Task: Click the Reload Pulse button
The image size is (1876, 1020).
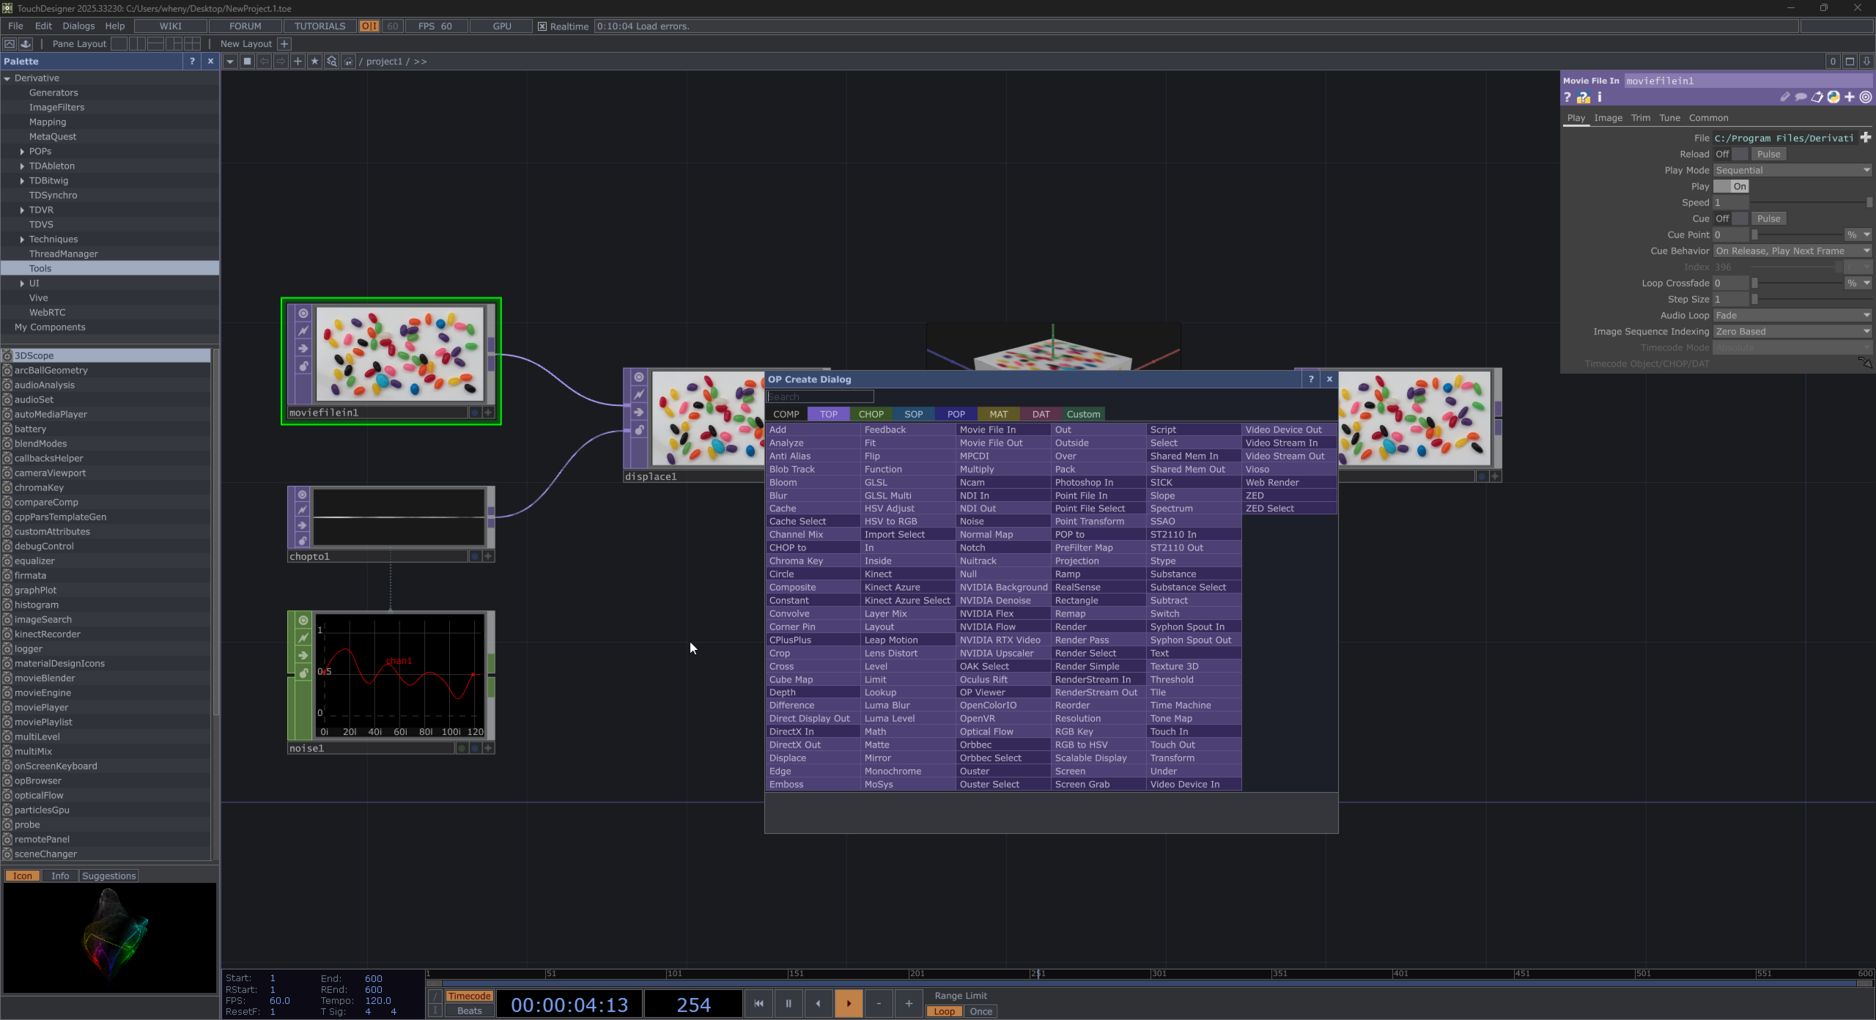Action: [x=1768, y=154]
